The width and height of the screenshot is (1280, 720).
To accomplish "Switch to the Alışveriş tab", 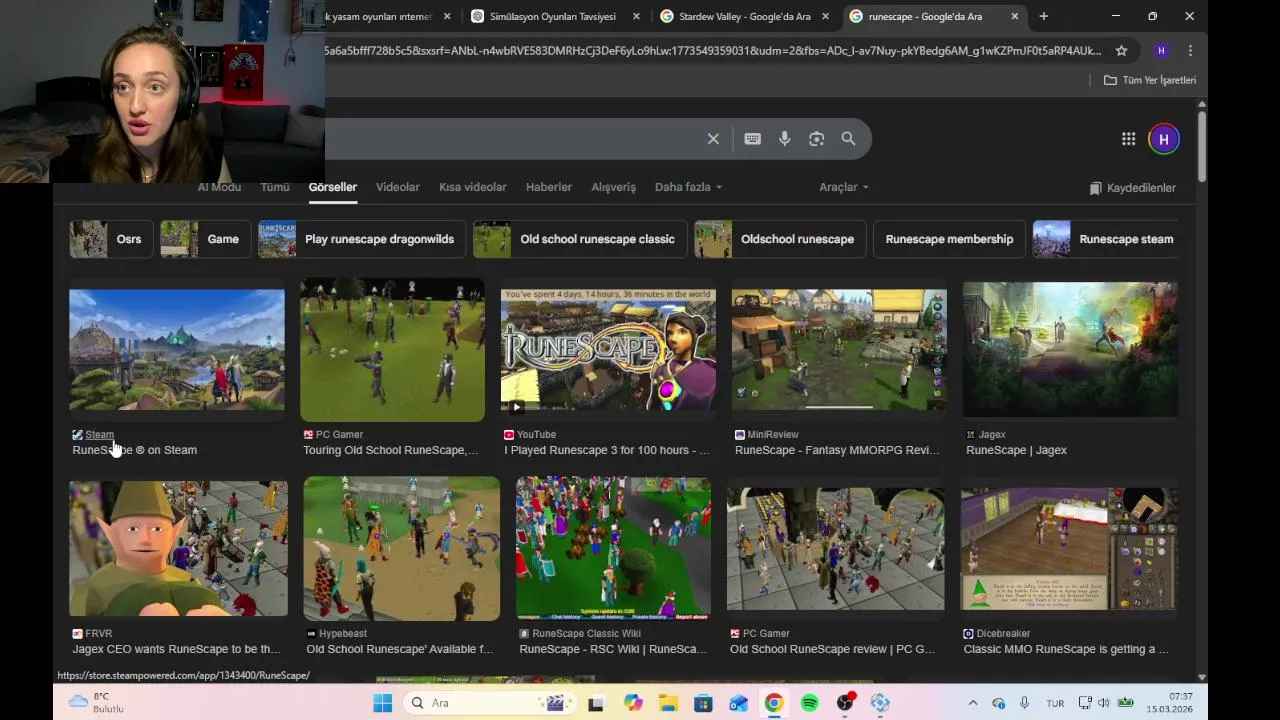I will point(613,187).
